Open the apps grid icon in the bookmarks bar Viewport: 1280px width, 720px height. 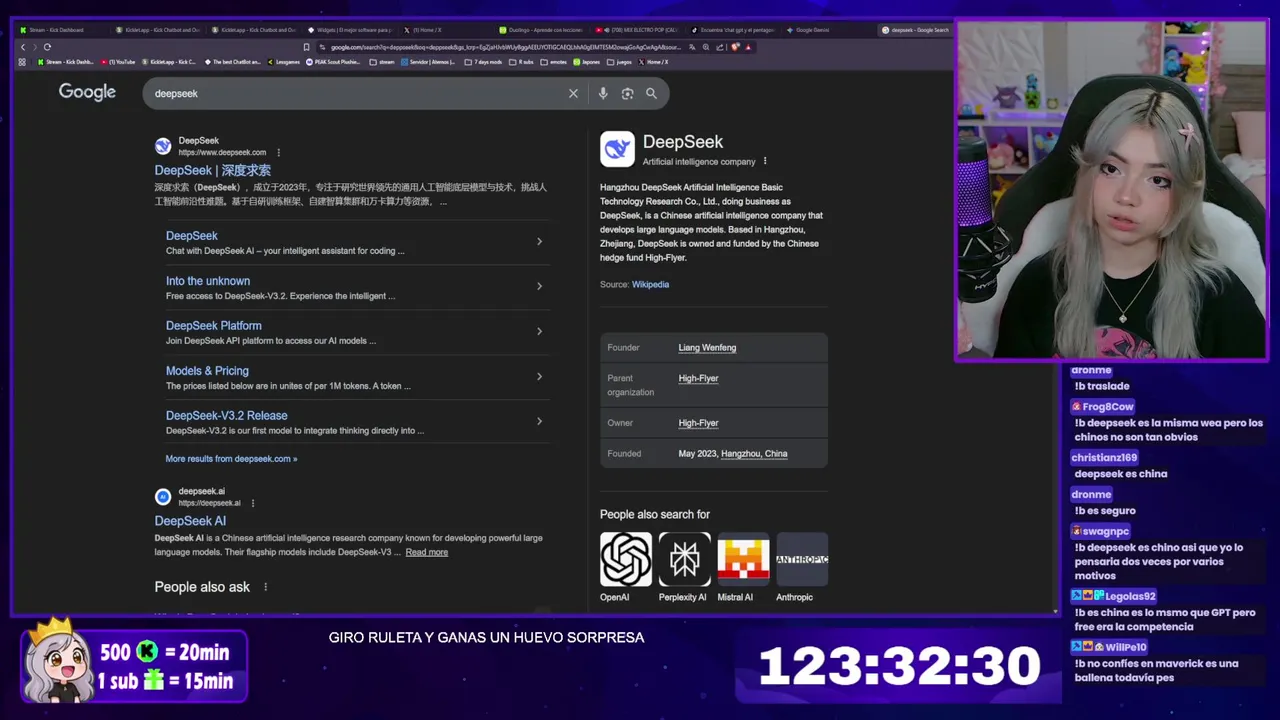pos(22,62)
